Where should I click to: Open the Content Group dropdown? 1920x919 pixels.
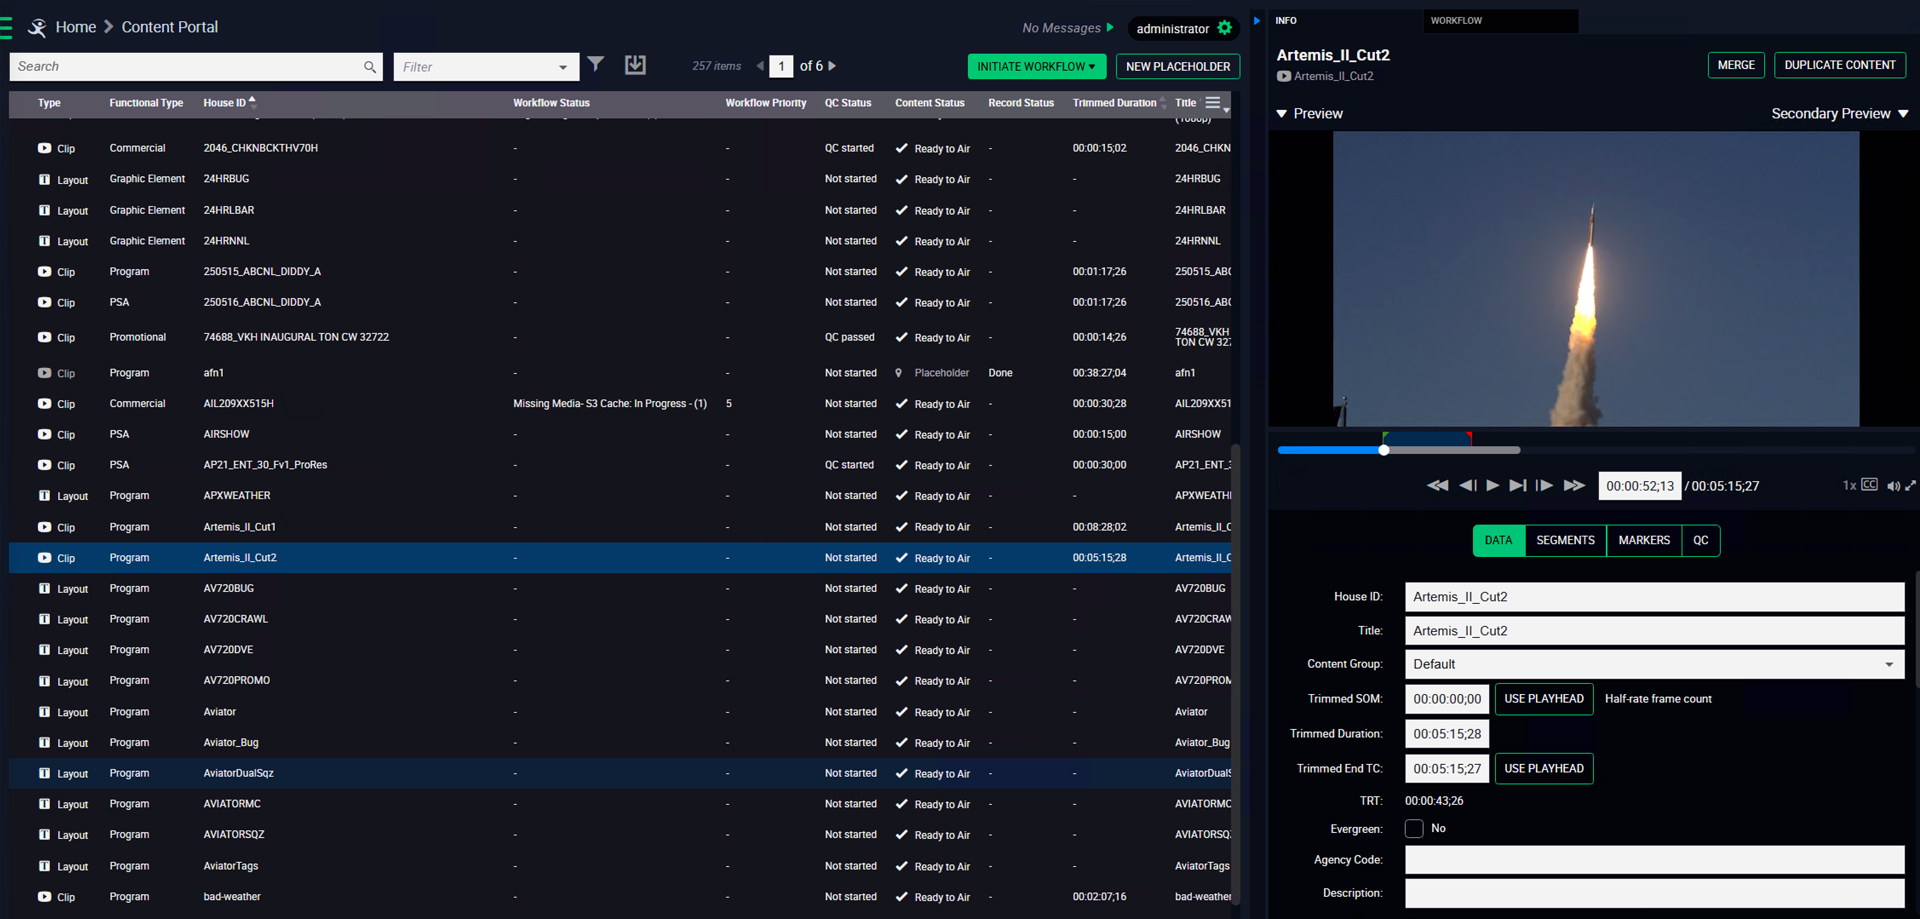pos(1654,664)
